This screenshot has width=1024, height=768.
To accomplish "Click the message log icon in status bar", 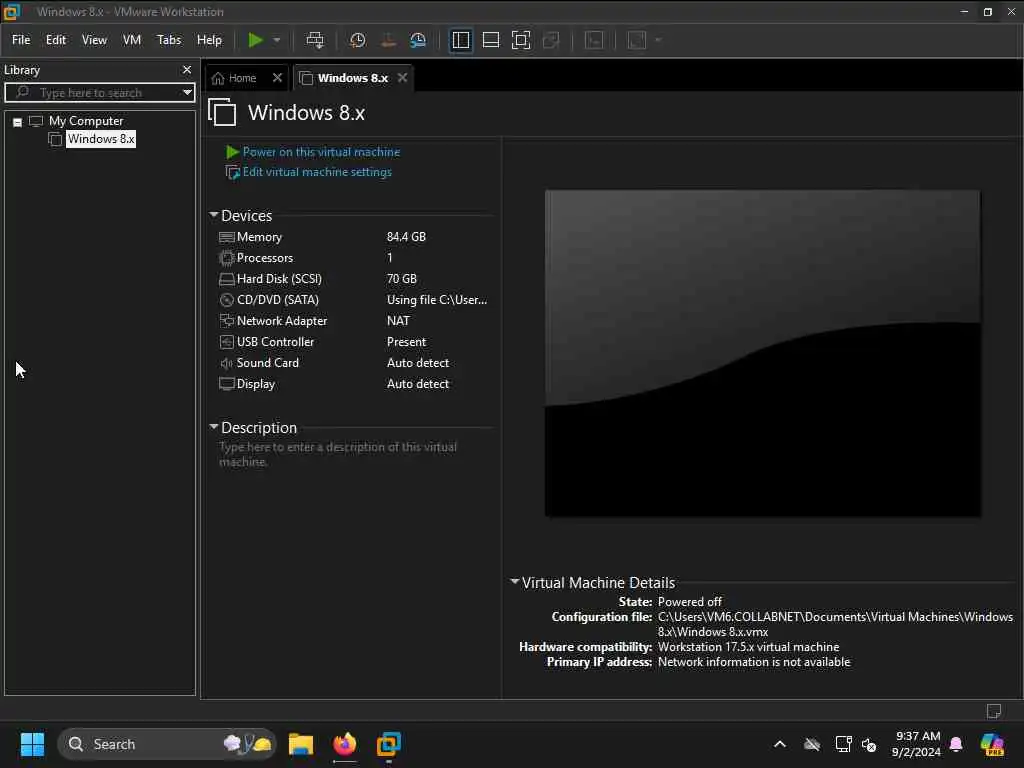I will (993, 711).
